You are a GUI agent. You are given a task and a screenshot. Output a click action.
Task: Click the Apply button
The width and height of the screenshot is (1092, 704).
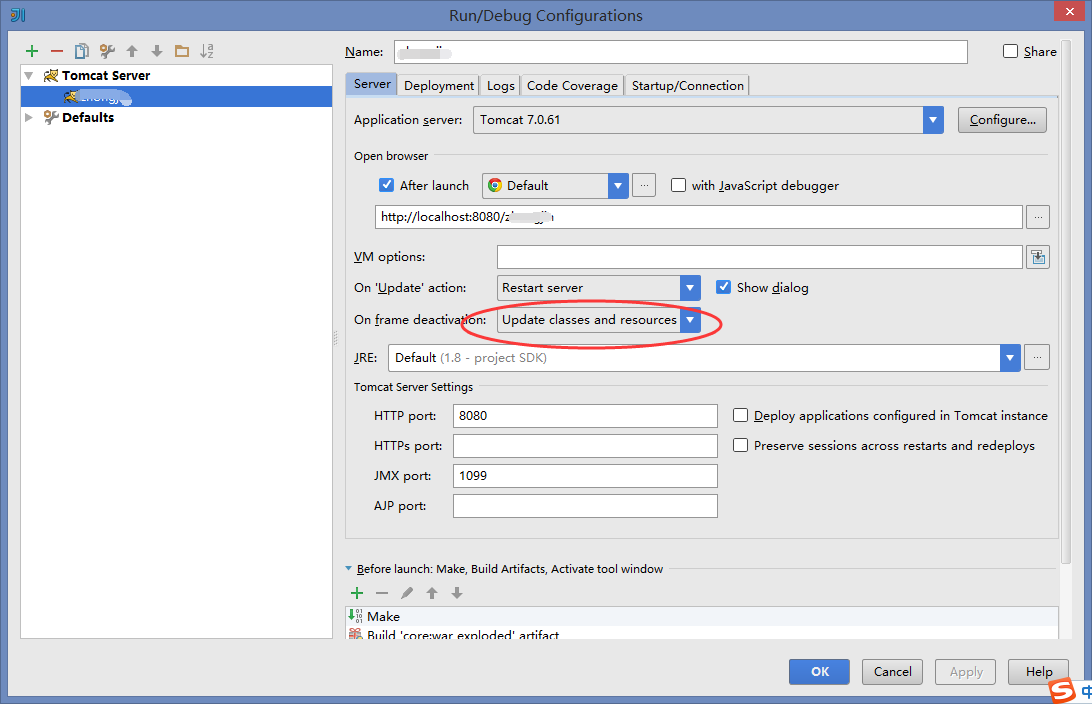(965, 671)
